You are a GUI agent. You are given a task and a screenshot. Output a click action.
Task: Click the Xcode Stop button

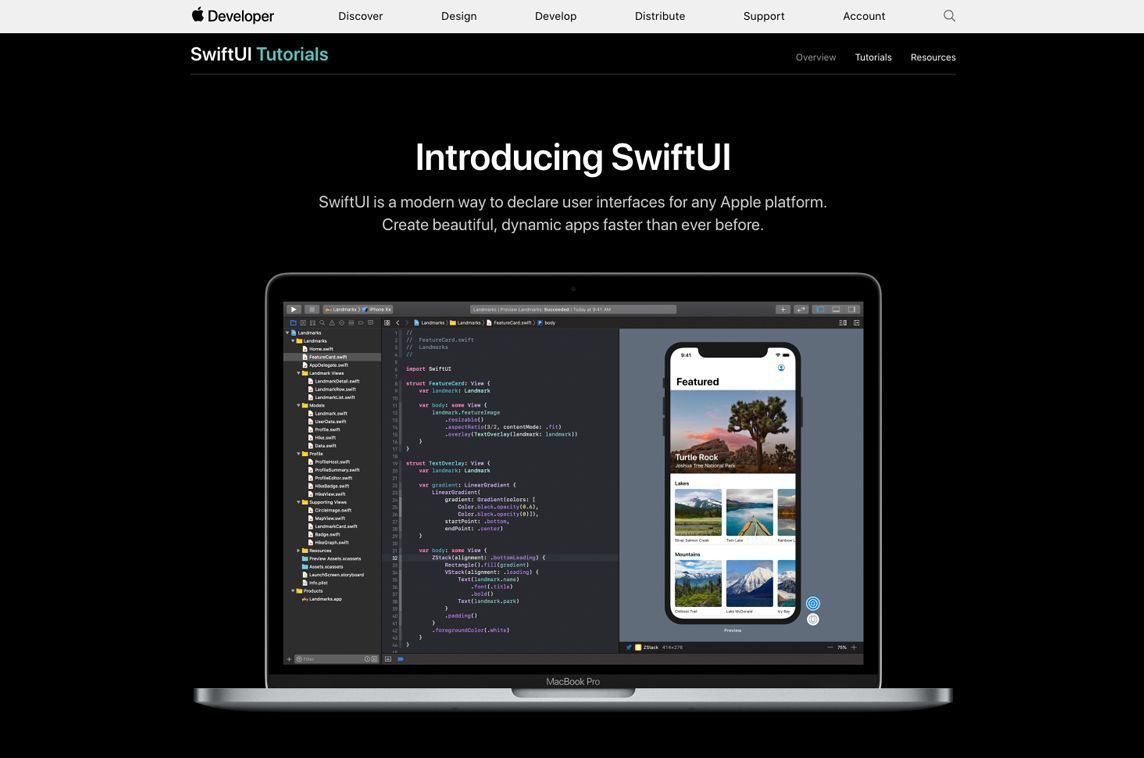pos(312,309)
